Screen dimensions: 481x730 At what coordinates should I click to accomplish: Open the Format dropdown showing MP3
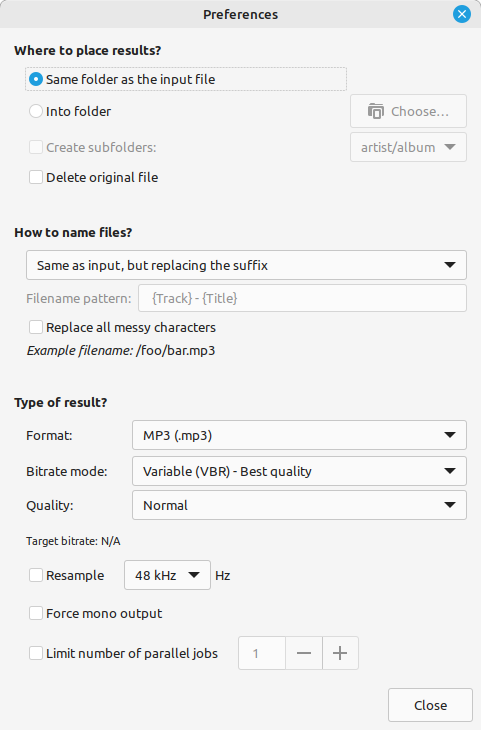pos(299,435)
